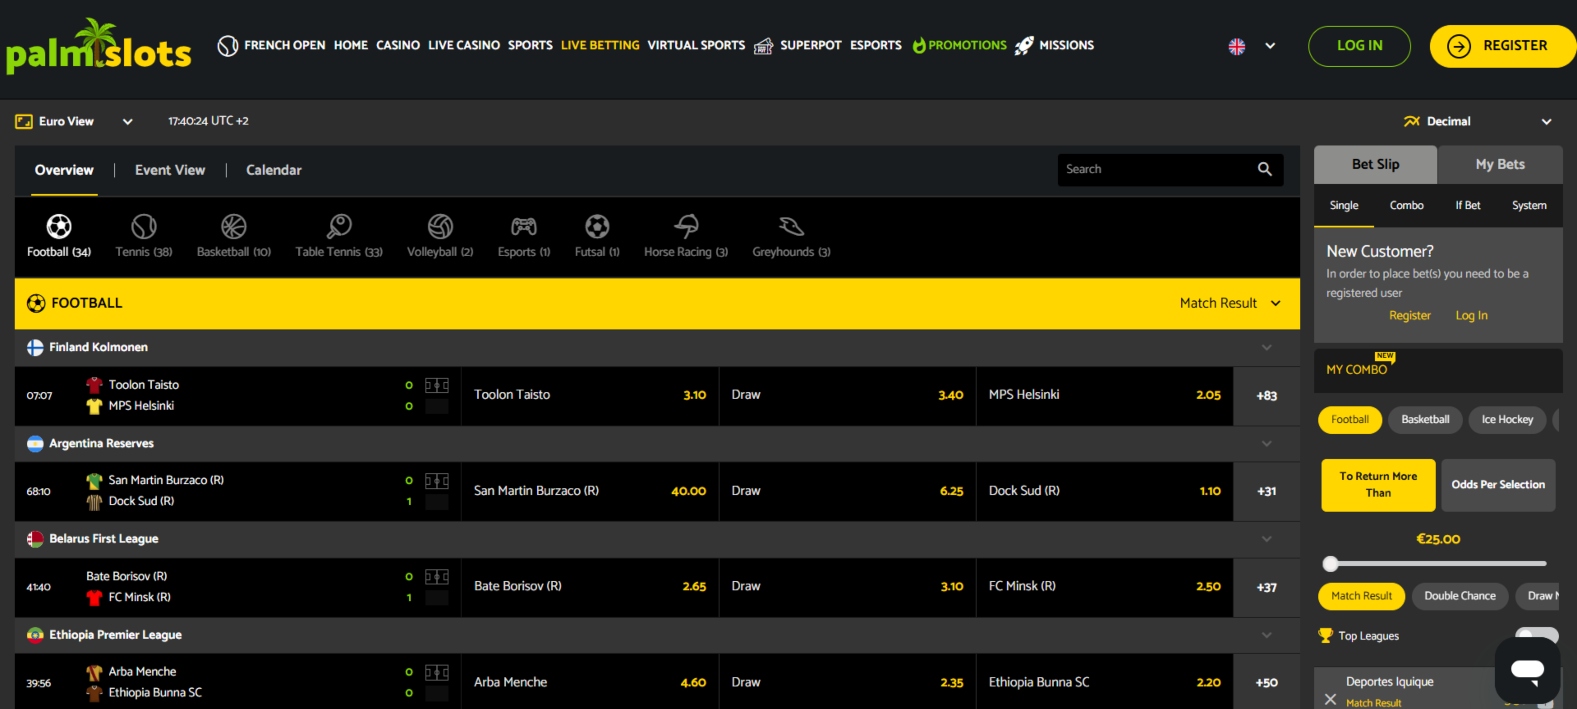Click the Euro View layout icon

point(24,121)
